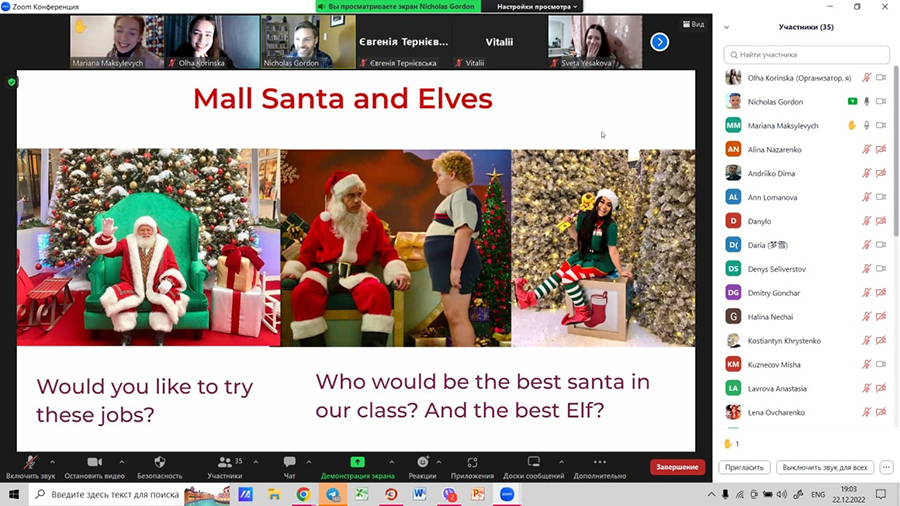Screen dimensions: 900x506
Task: Toggle Nicholas Gordon microphone icon in list
Action: 867,102
